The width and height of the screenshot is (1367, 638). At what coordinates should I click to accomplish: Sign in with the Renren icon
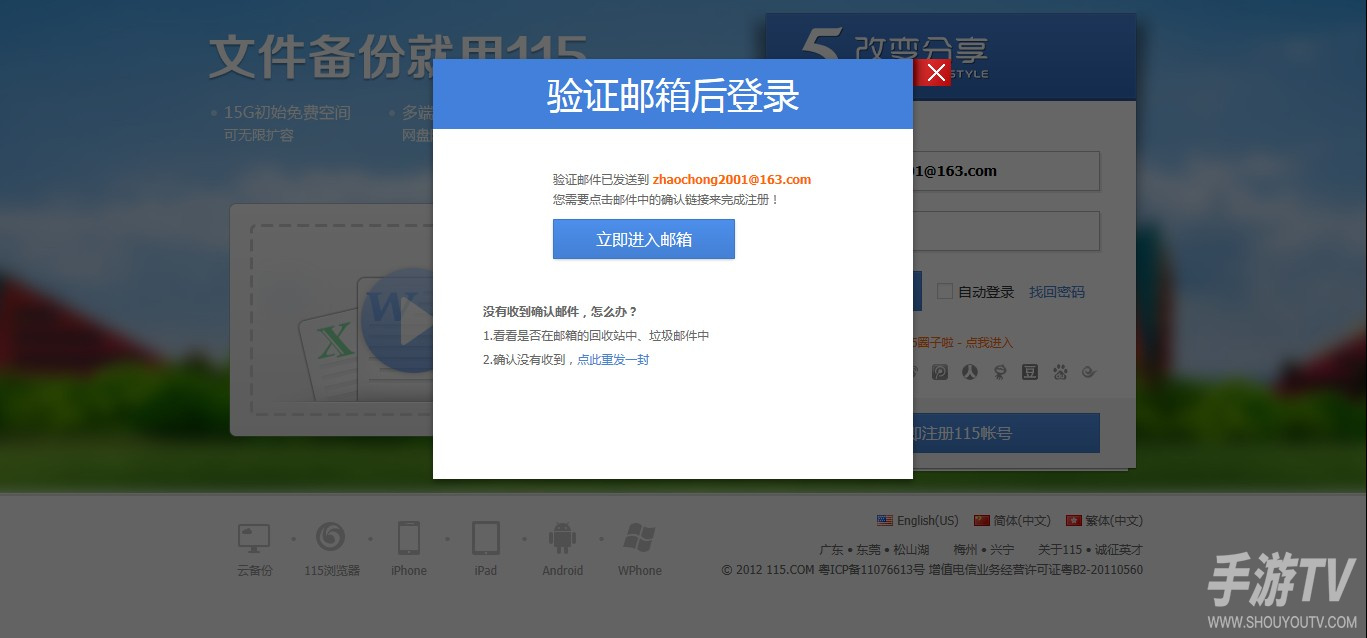(970, 372)
